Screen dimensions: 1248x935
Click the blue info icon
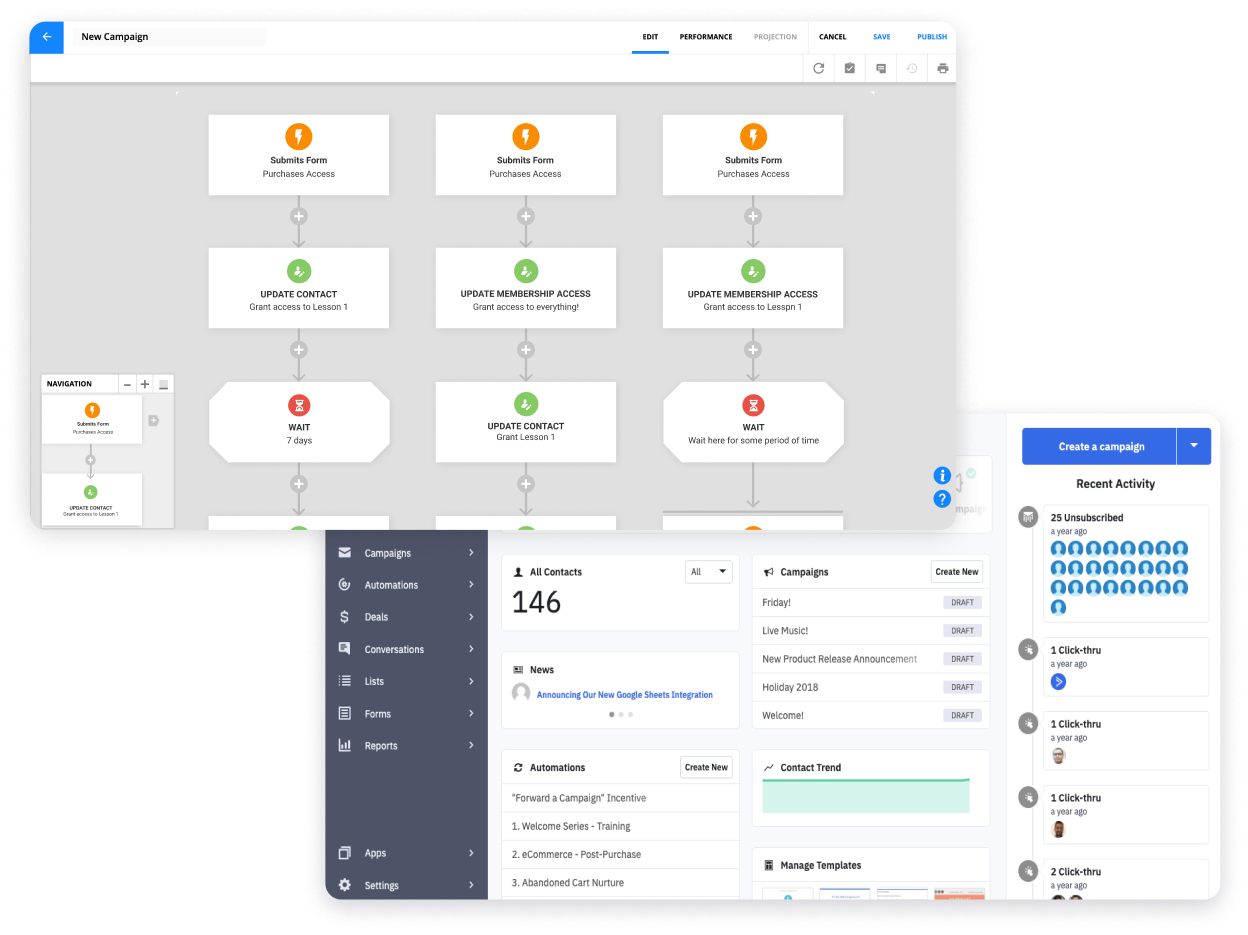[x=941, y=475]
